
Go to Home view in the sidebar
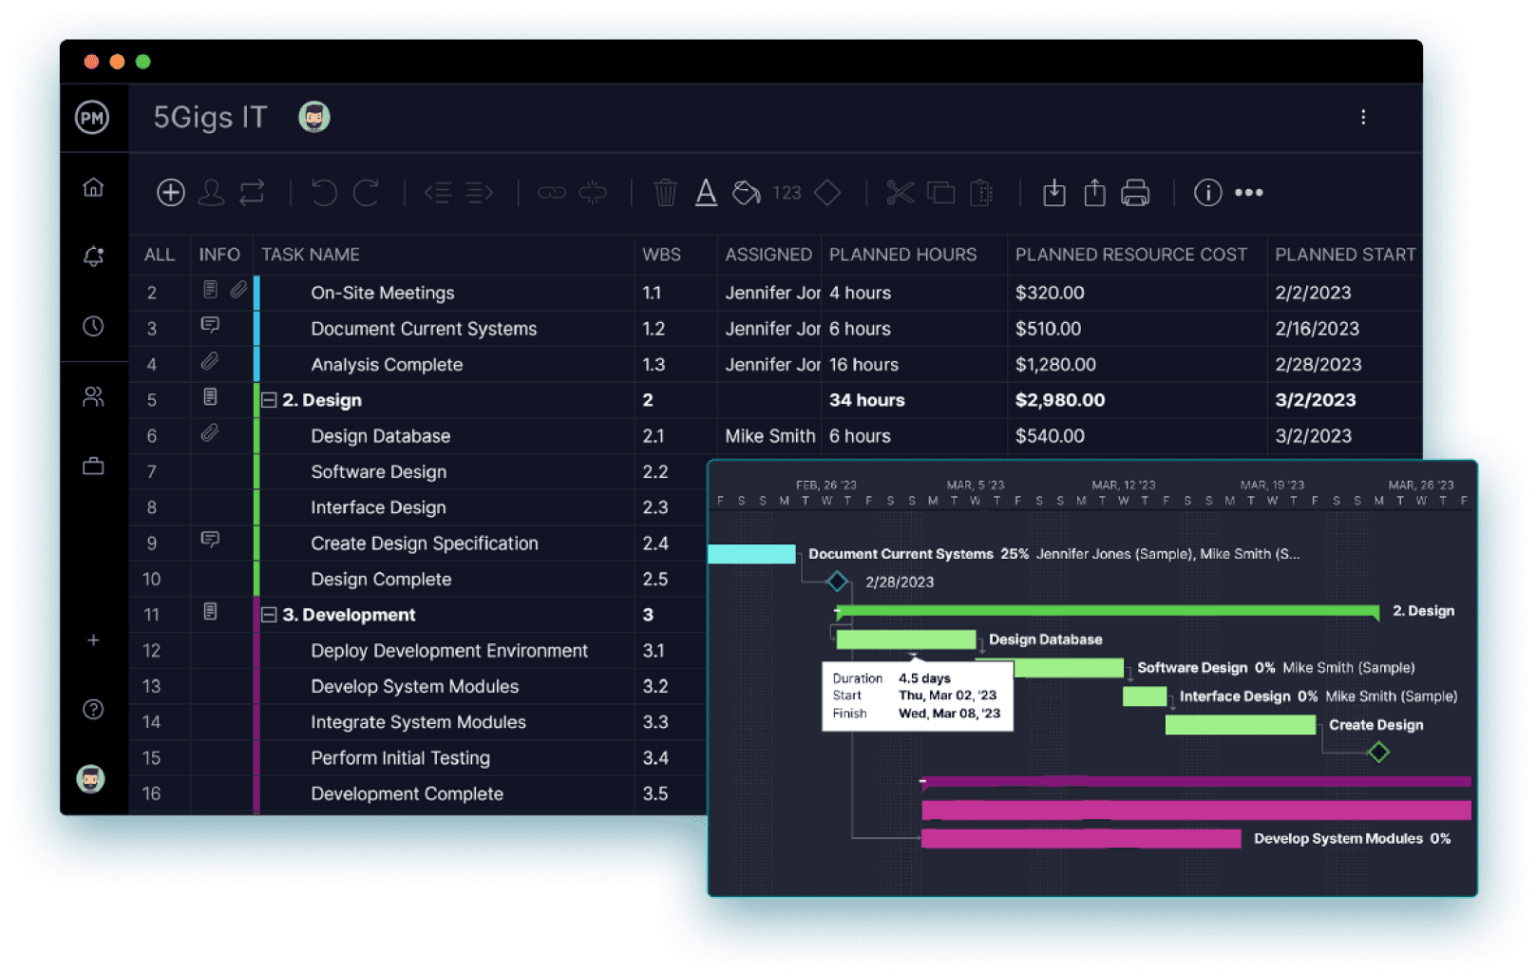point(93,186)
